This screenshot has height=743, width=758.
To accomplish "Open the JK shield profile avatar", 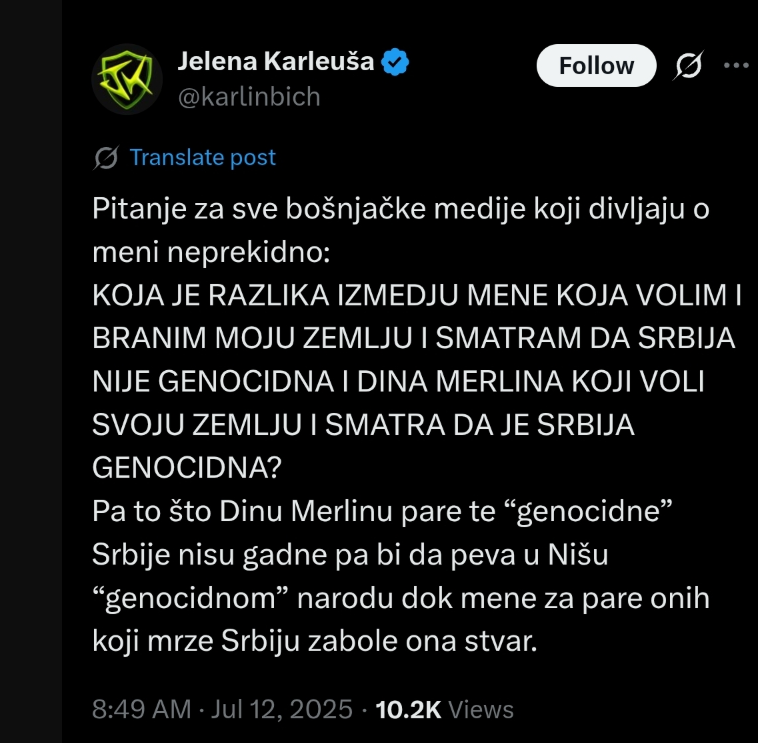I will pos(127,79).
